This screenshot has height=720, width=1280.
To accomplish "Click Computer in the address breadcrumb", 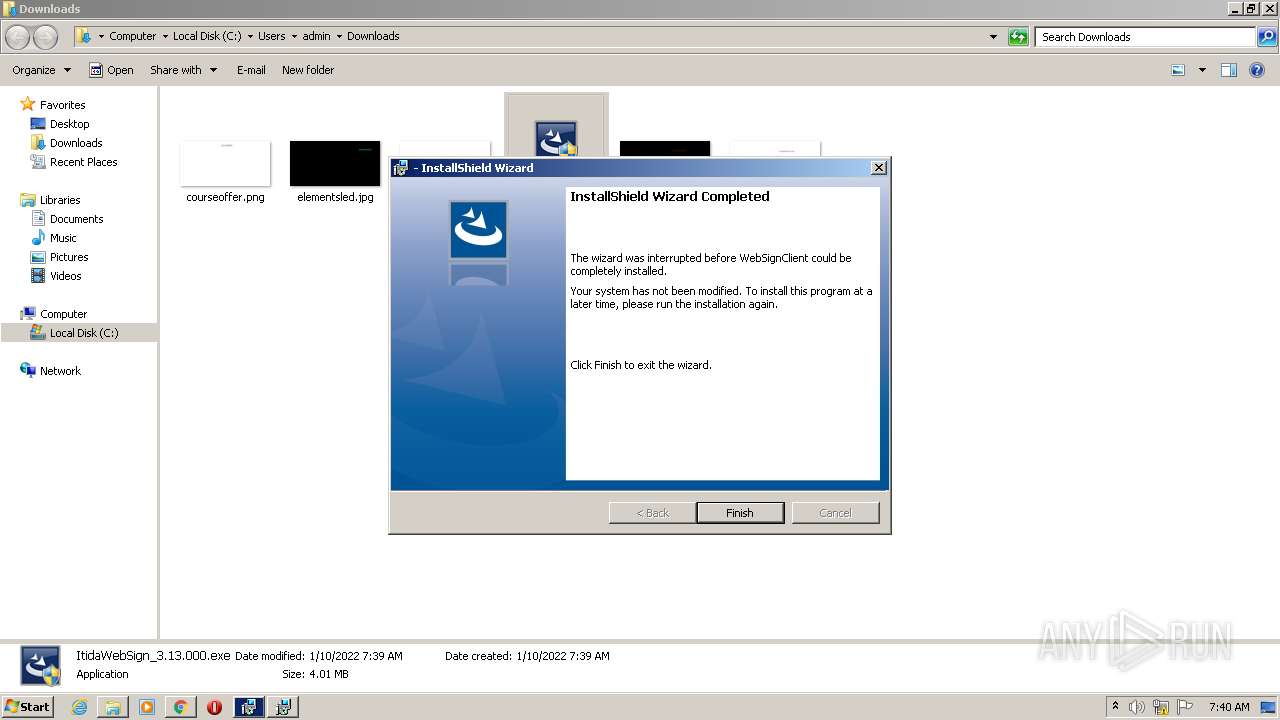I will tap(132, 36).
